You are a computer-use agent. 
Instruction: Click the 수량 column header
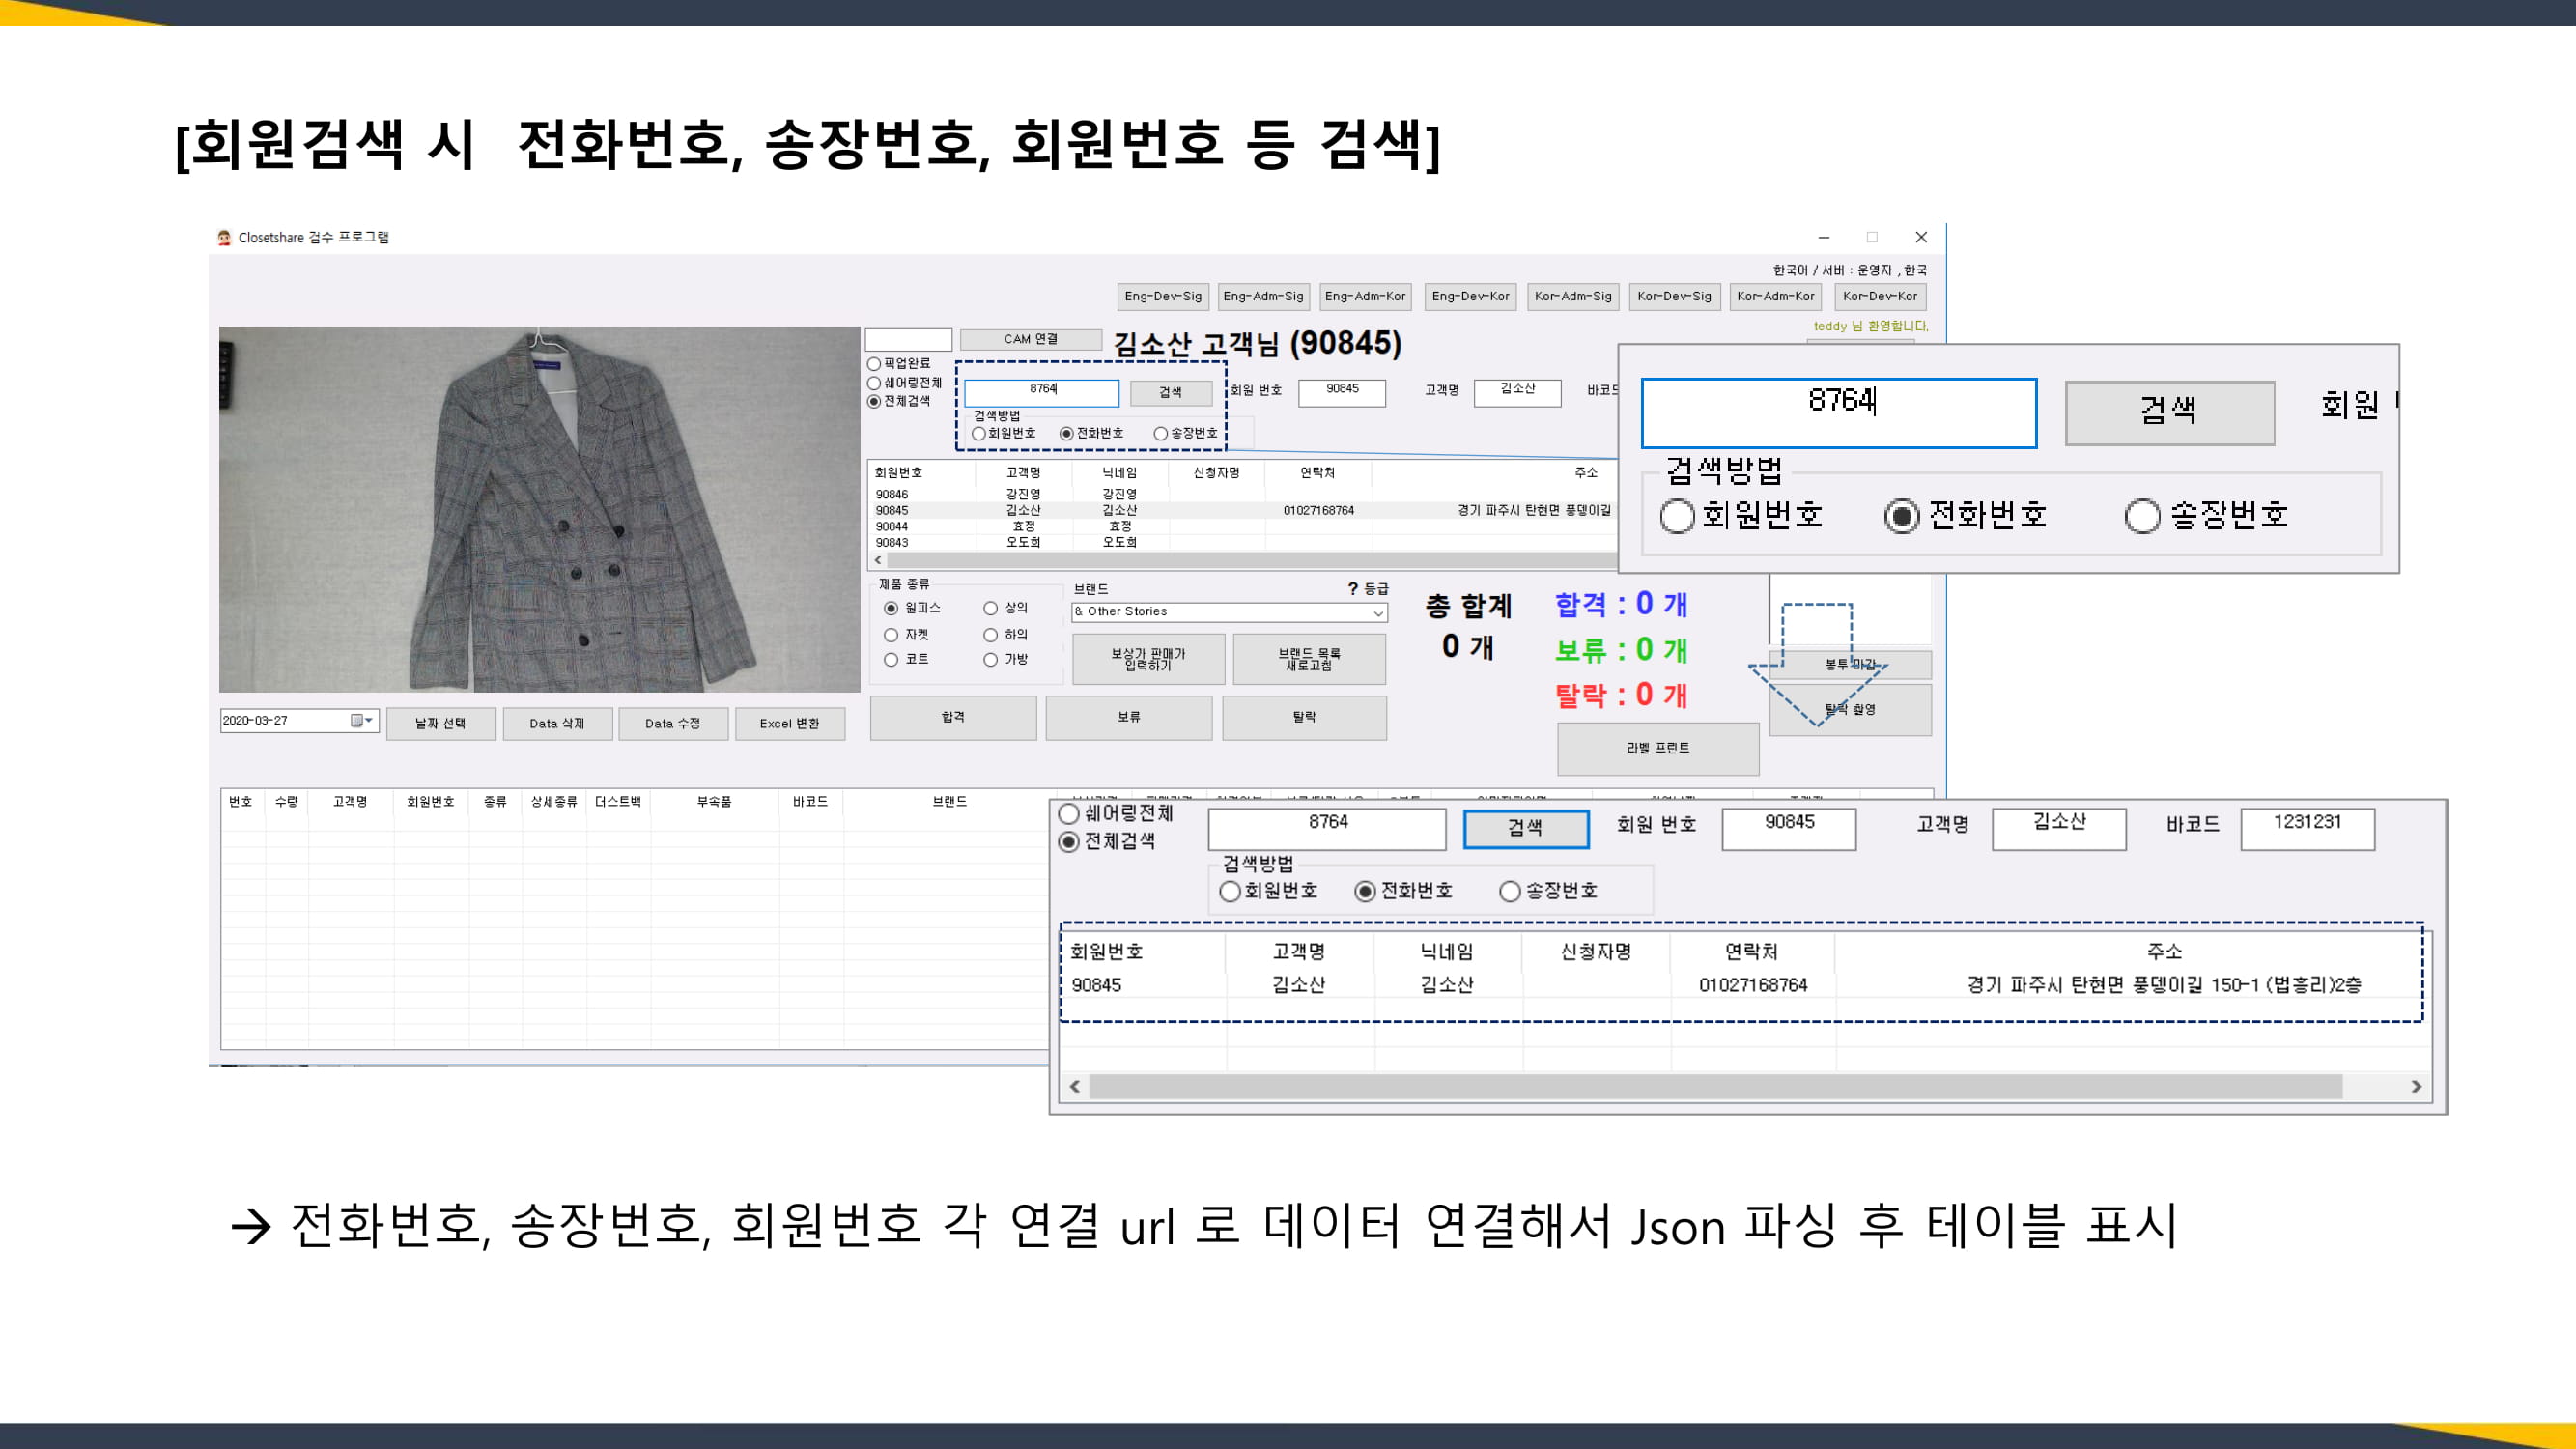click(287, 802)
